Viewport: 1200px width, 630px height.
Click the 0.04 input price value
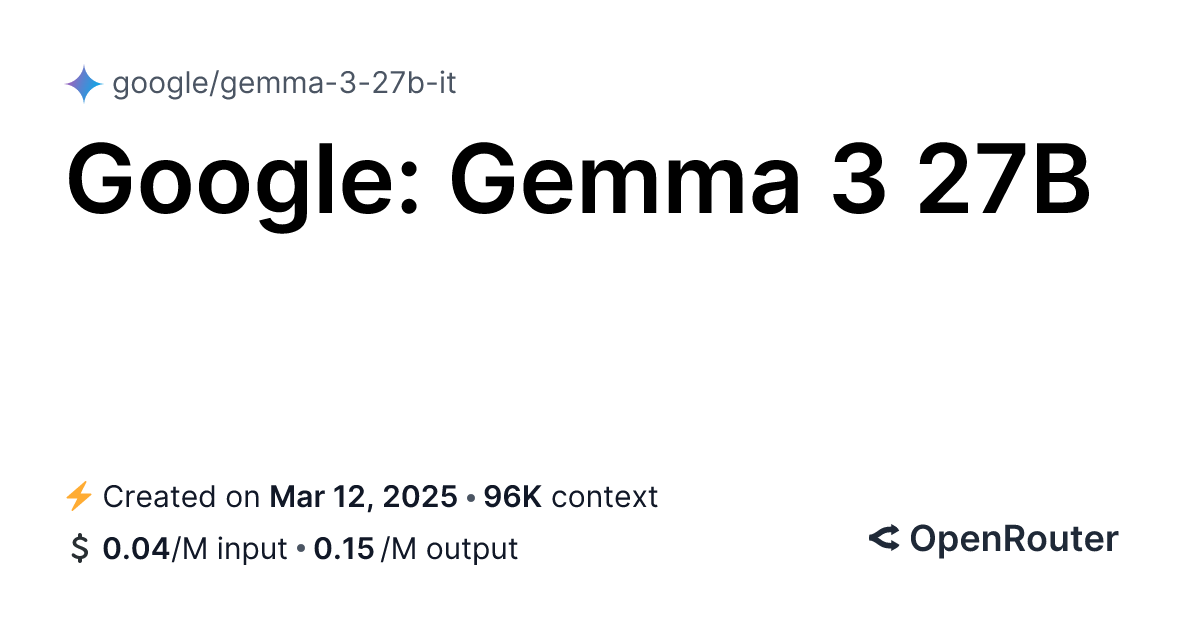pyautogui.click(x=137, y=549)
